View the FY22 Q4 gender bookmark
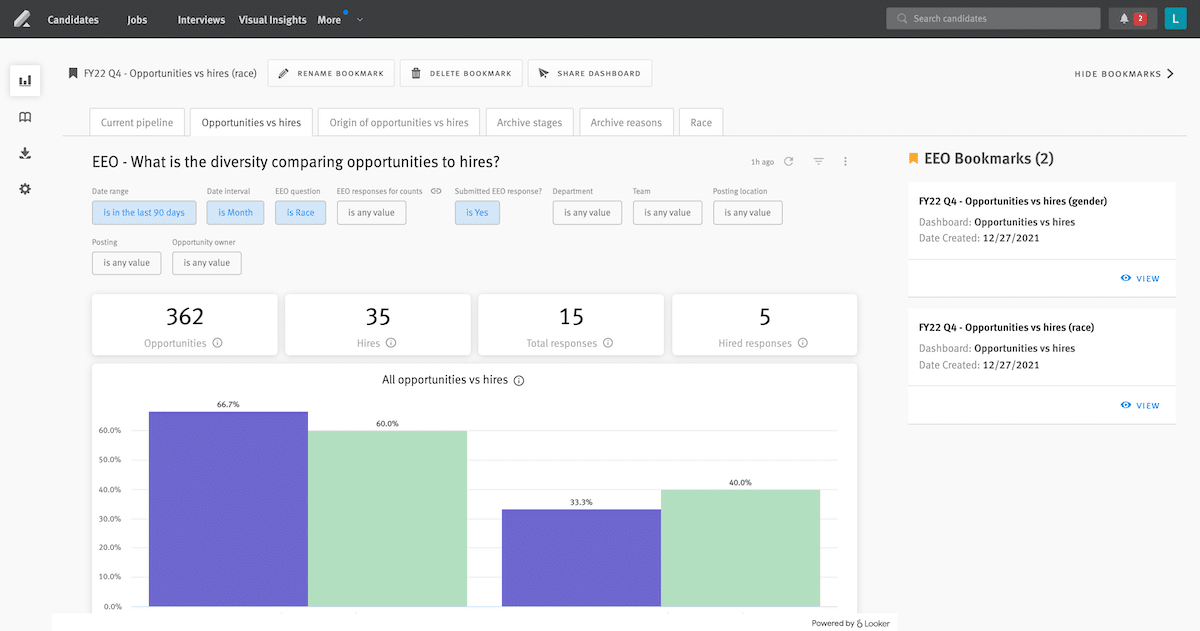 point(1141,279)
